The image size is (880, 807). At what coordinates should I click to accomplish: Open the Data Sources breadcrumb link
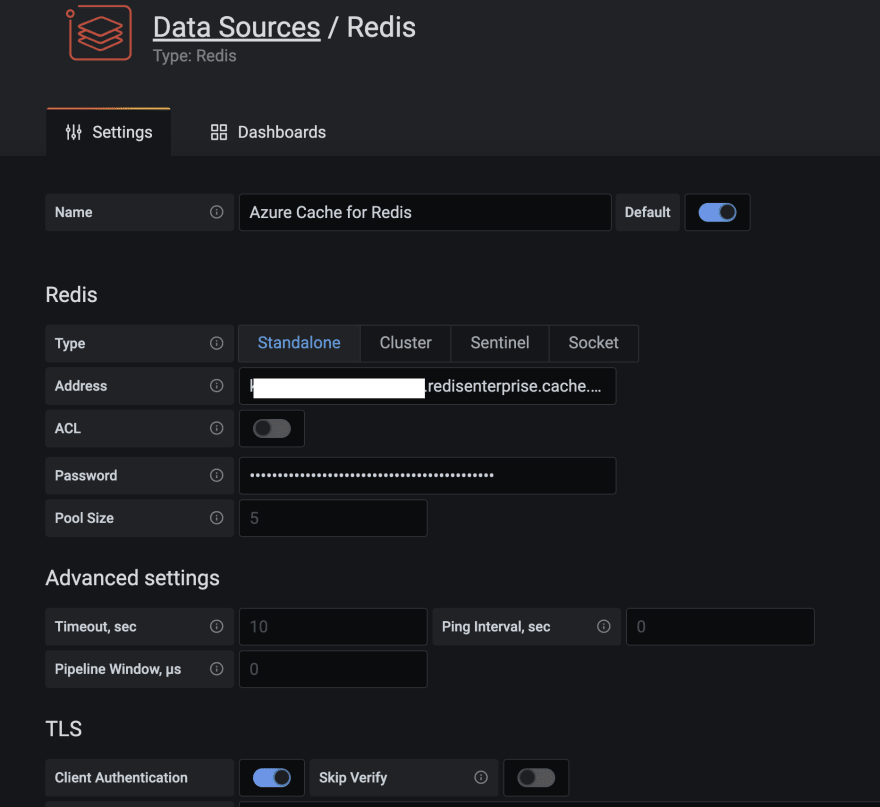pos(236,27)
